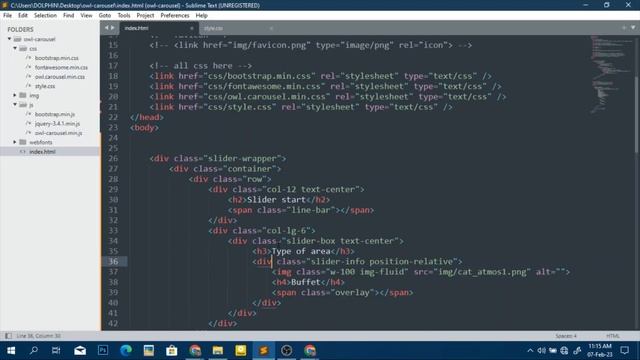
Task: Click the battery tray icon
Action: point(553,351)
